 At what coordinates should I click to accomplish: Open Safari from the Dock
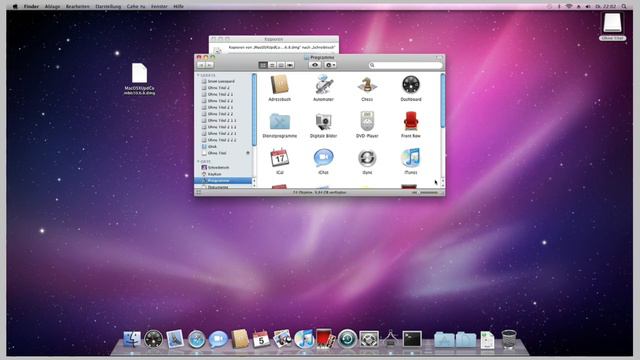196,339
